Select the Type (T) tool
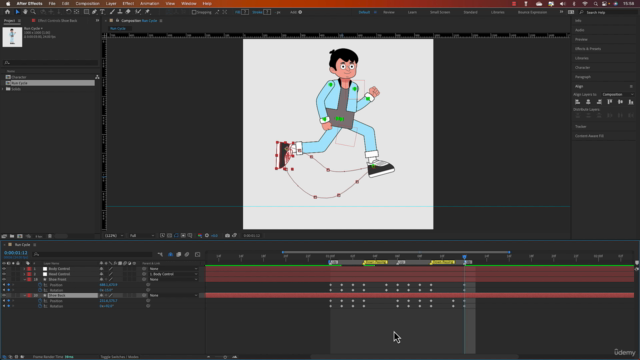Image resolution: width=640 pixels, height=360 pixels. pos(102,12)
